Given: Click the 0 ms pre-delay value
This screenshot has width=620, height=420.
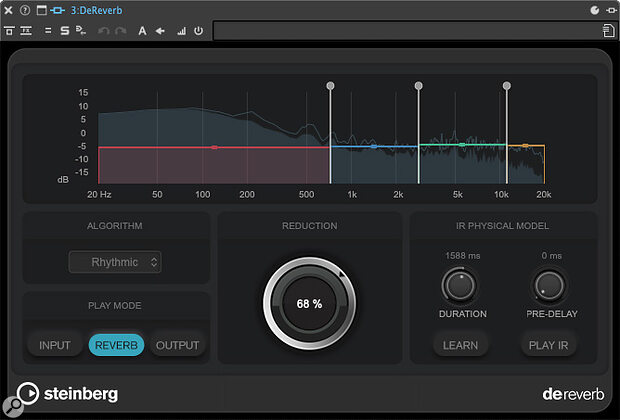Looking at the screenshot, I should 552,256.
